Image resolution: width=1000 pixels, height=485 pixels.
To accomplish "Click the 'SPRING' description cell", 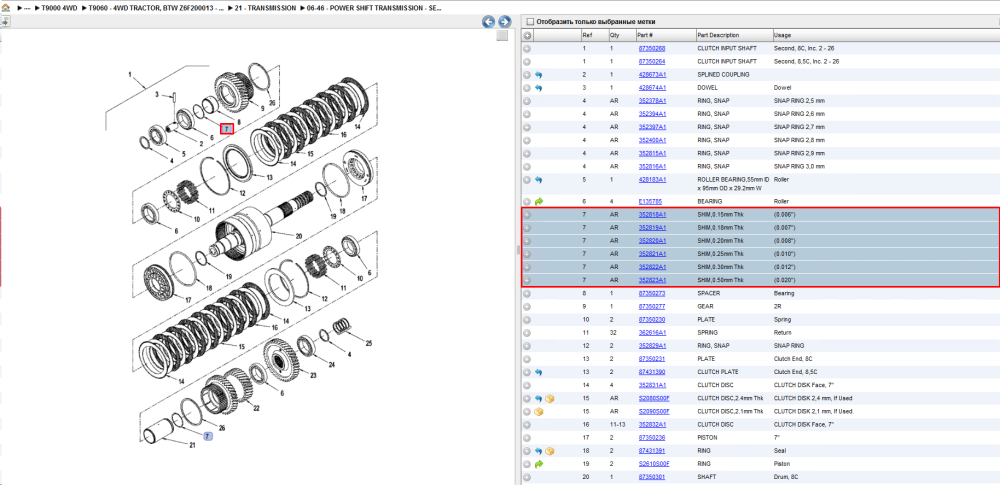I will click(709, 332).
